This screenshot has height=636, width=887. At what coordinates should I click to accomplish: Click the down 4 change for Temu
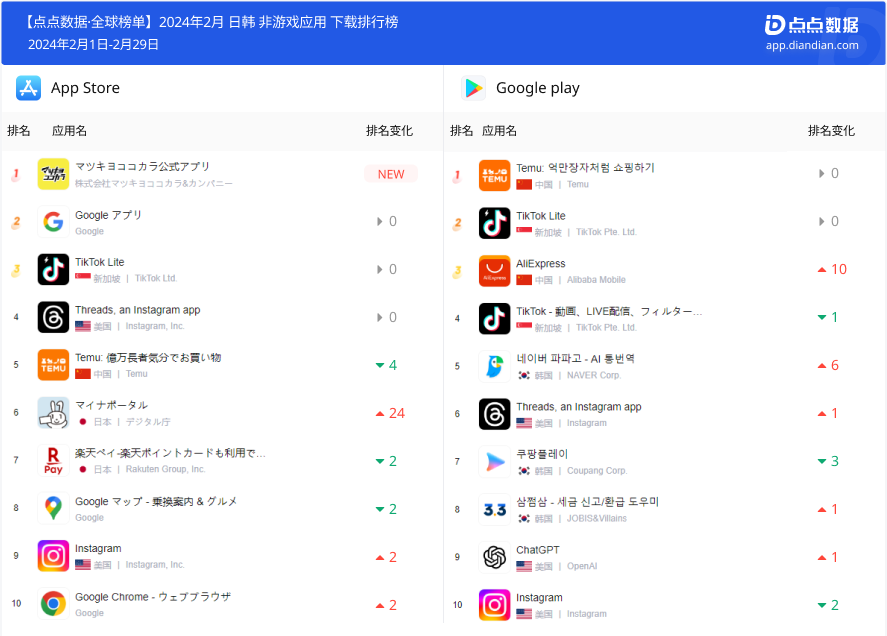coord(387,366)
